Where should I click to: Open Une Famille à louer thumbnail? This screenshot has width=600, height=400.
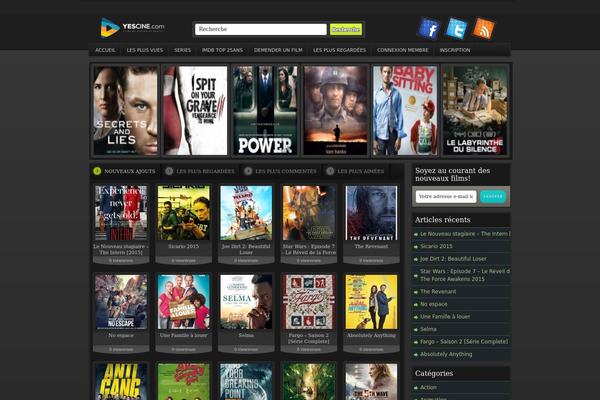coord(184,302)
